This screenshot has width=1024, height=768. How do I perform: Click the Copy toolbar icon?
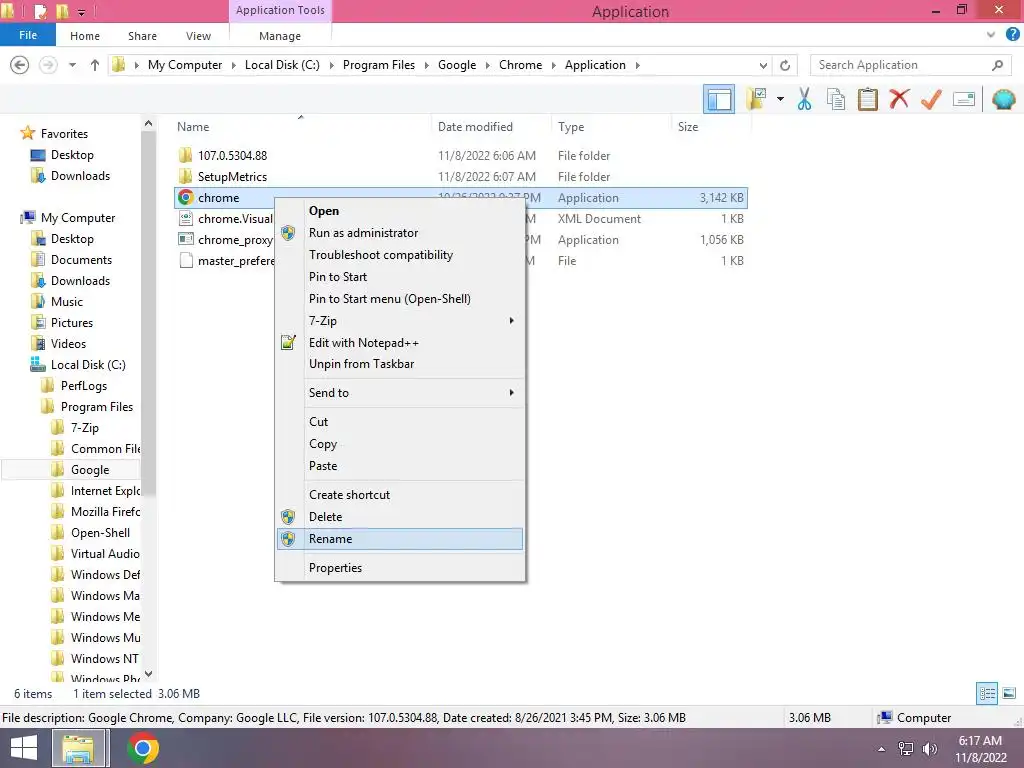(x=835, y=100)
